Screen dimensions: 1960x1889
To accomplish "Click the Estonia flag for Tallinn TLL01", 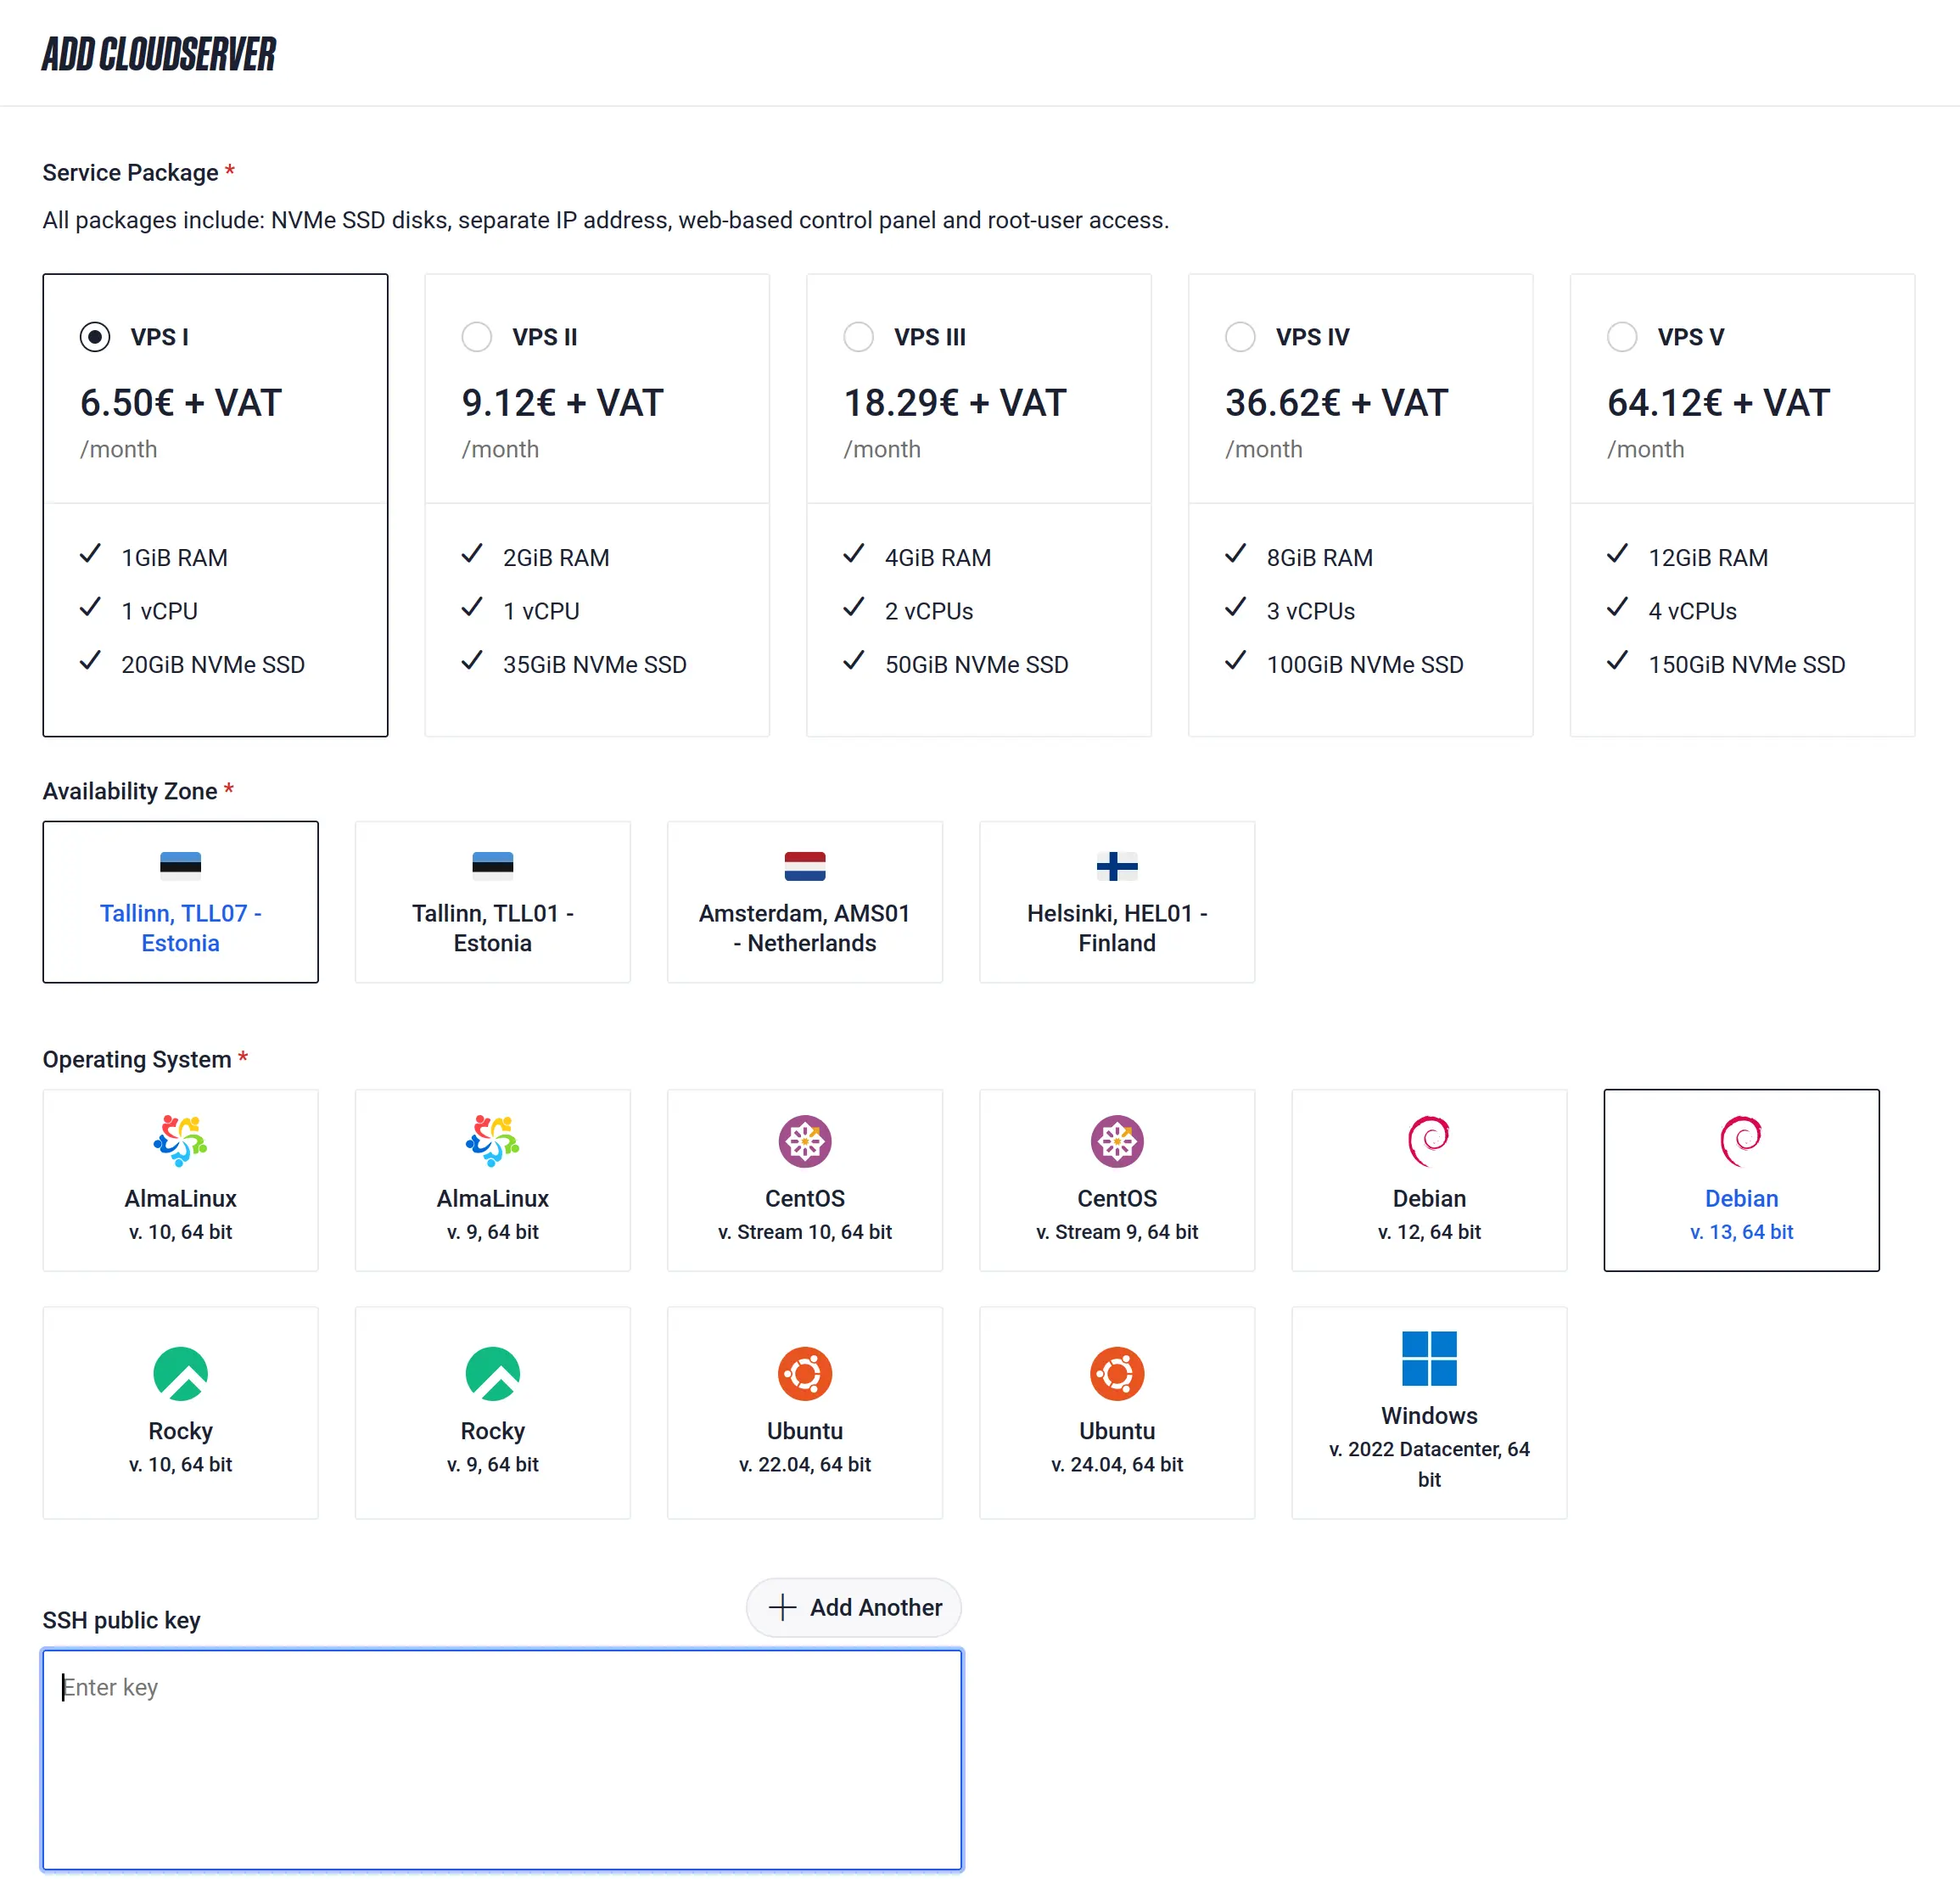I will 492,865.
